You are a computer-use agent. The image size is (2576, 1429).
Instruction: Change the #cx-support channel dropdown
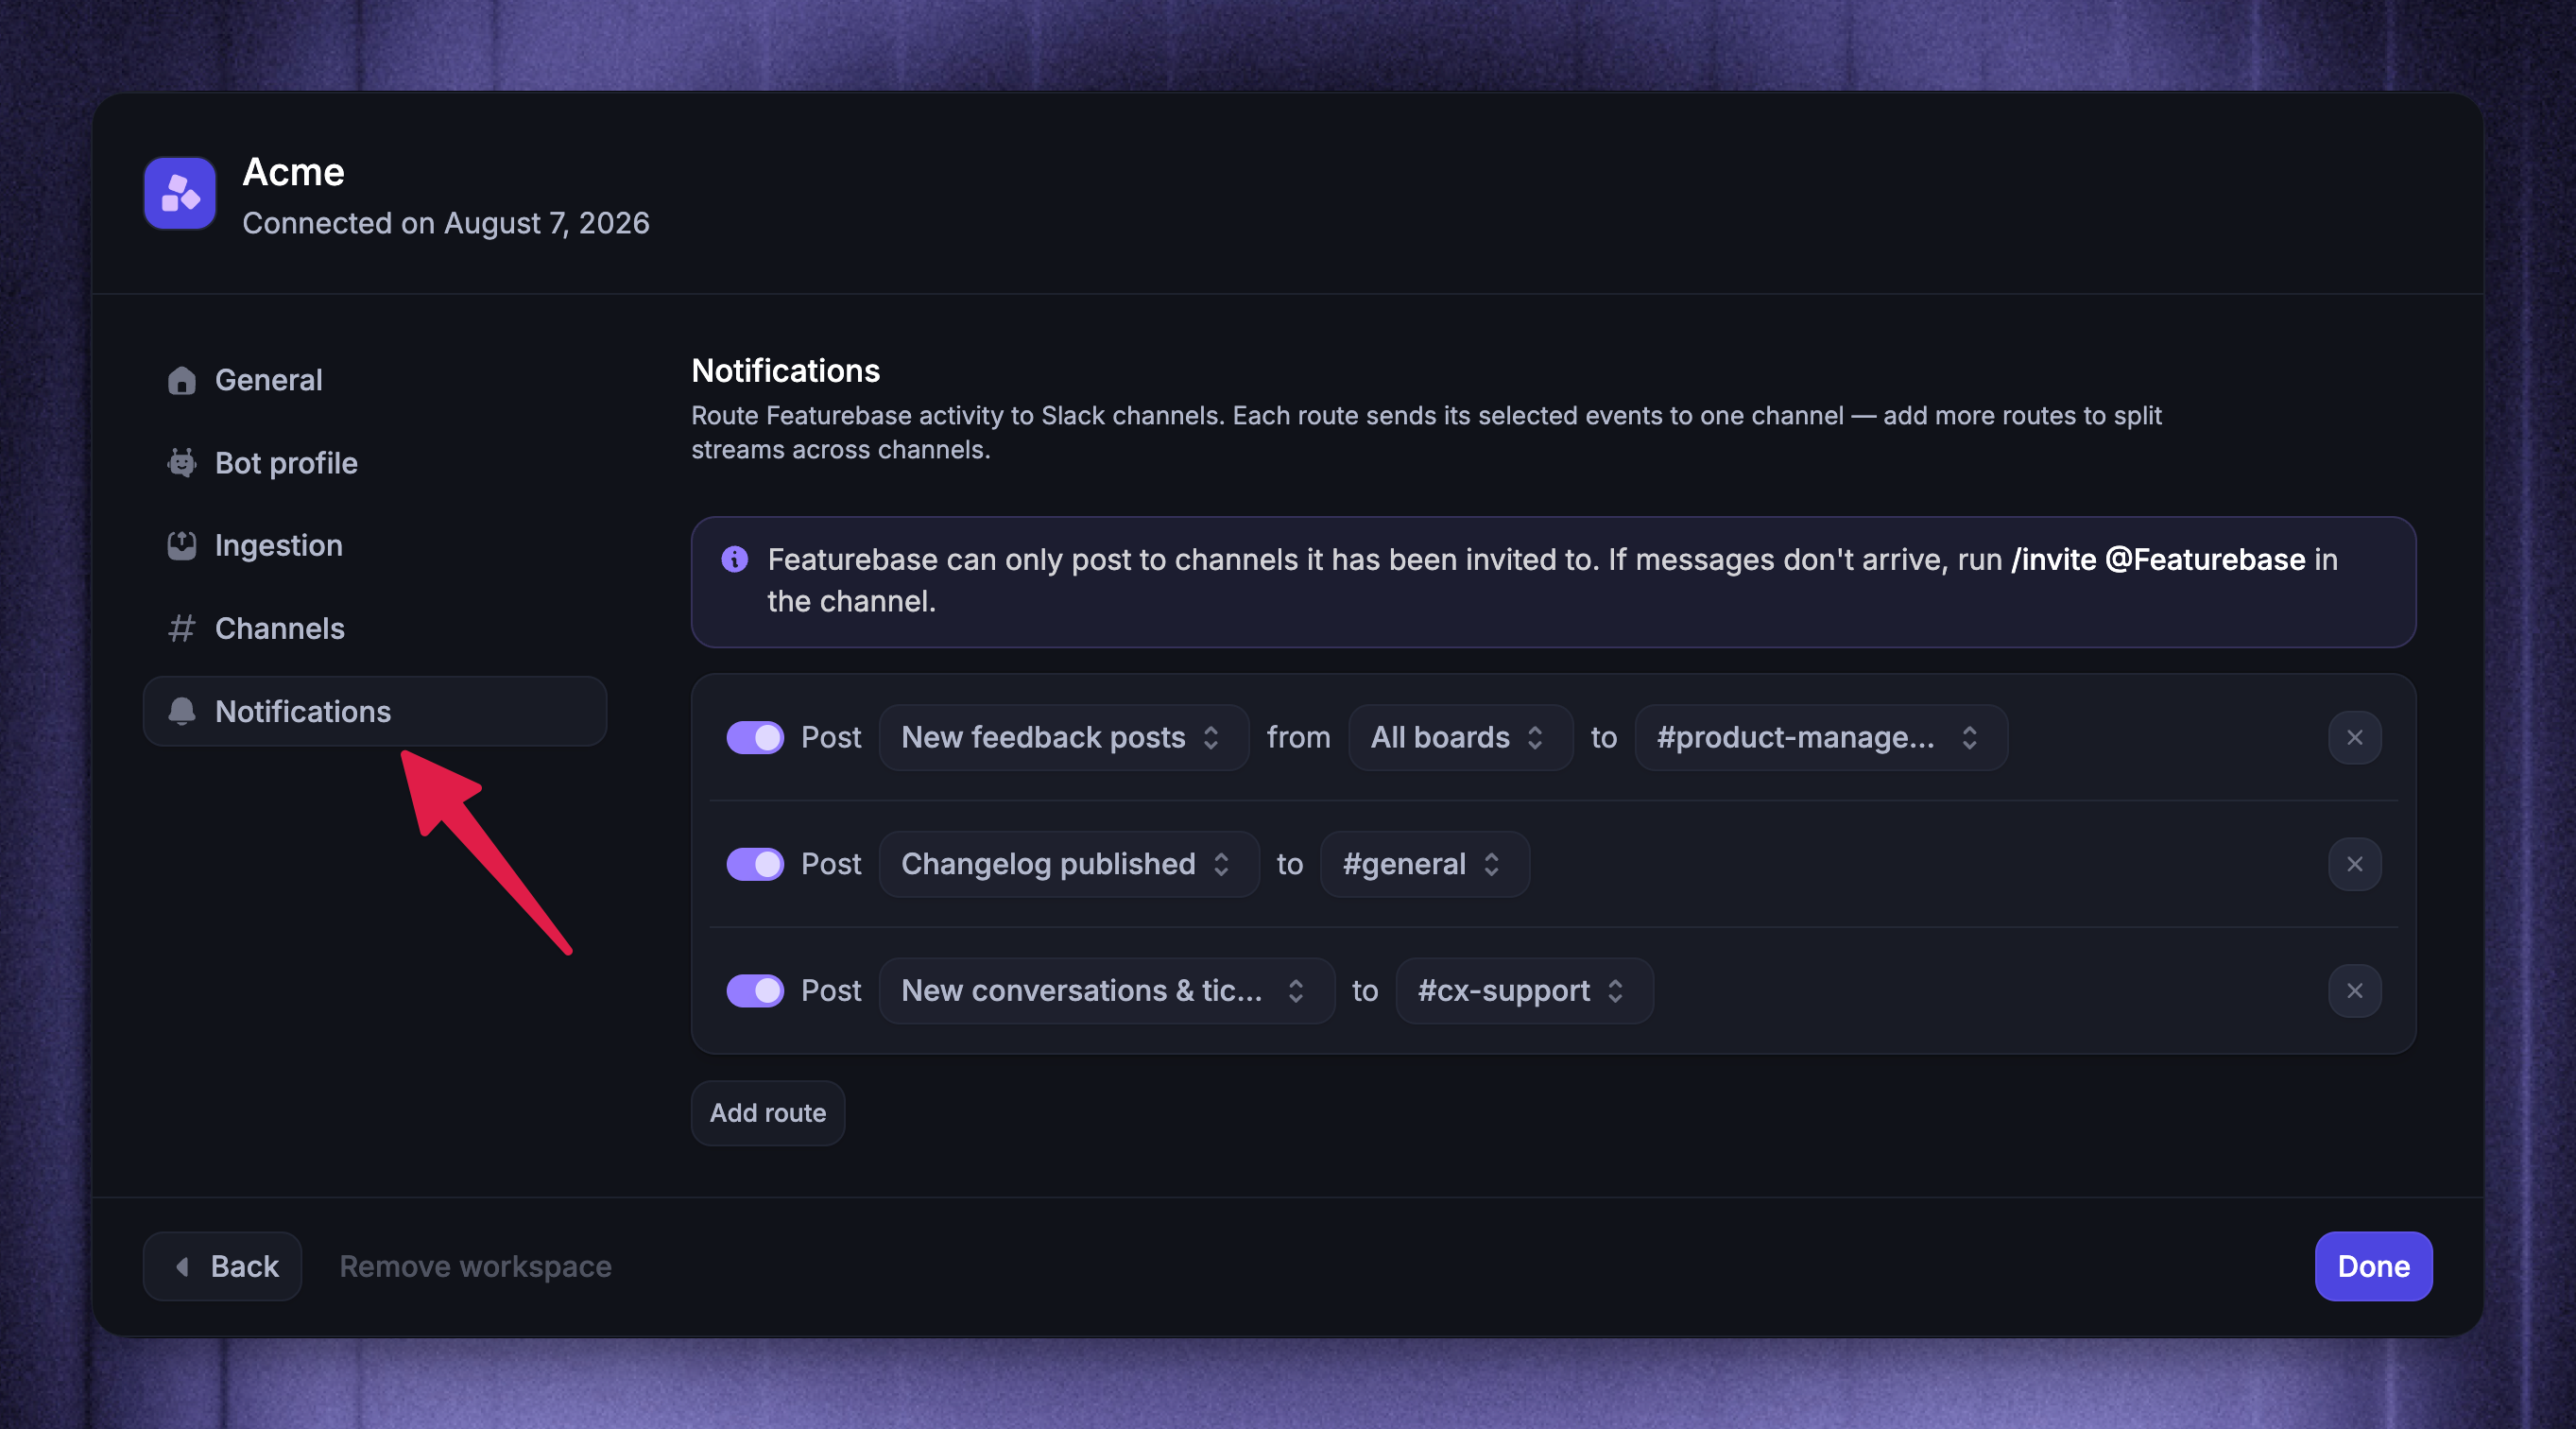[x=1524, y=990]
